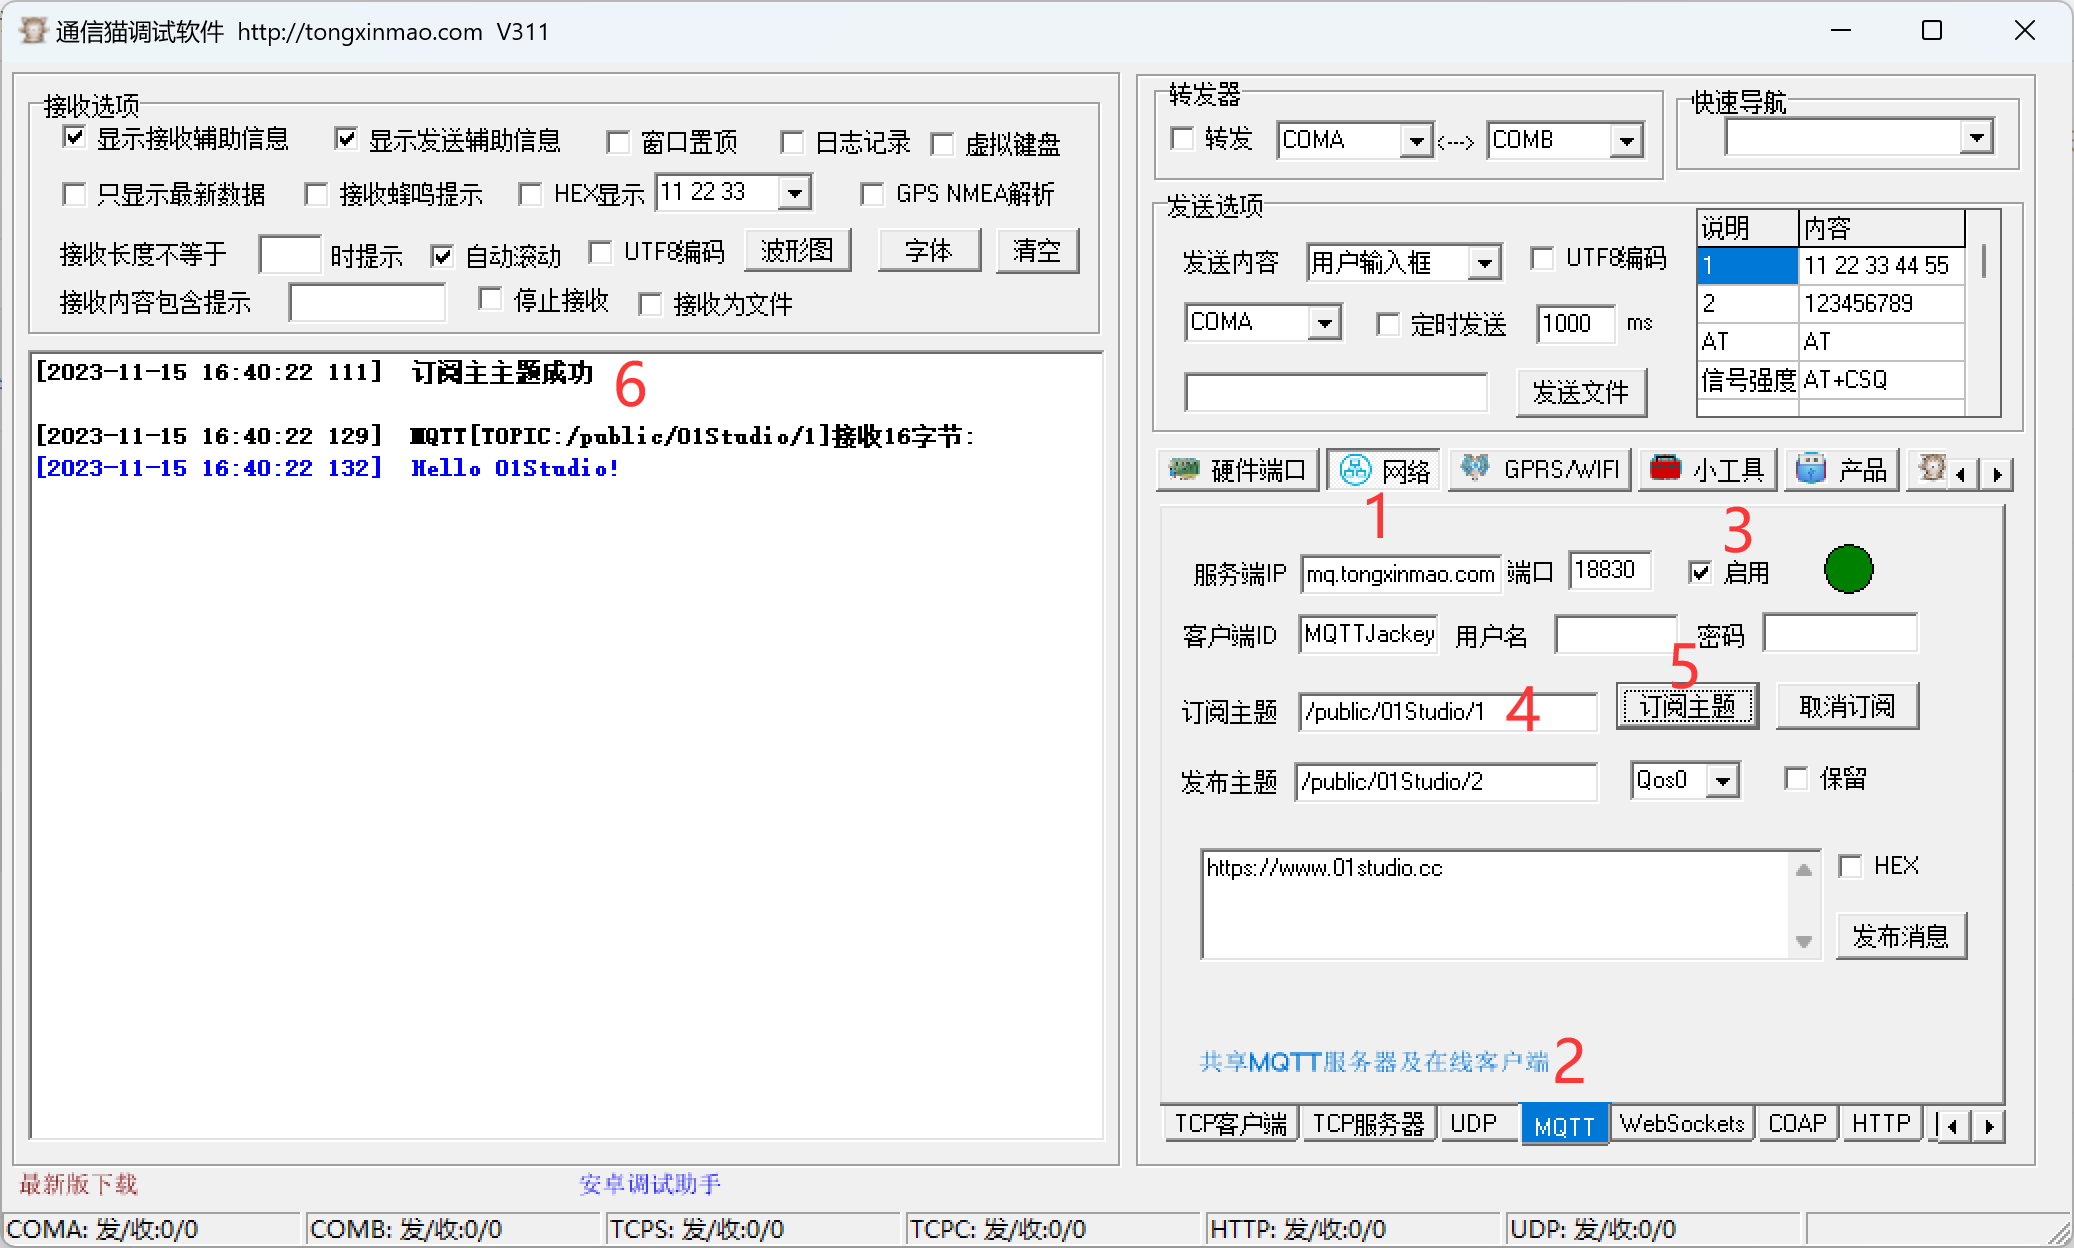Select the MQTT tab
Screen dimensions: 2074x1248
(1564, 1125)
